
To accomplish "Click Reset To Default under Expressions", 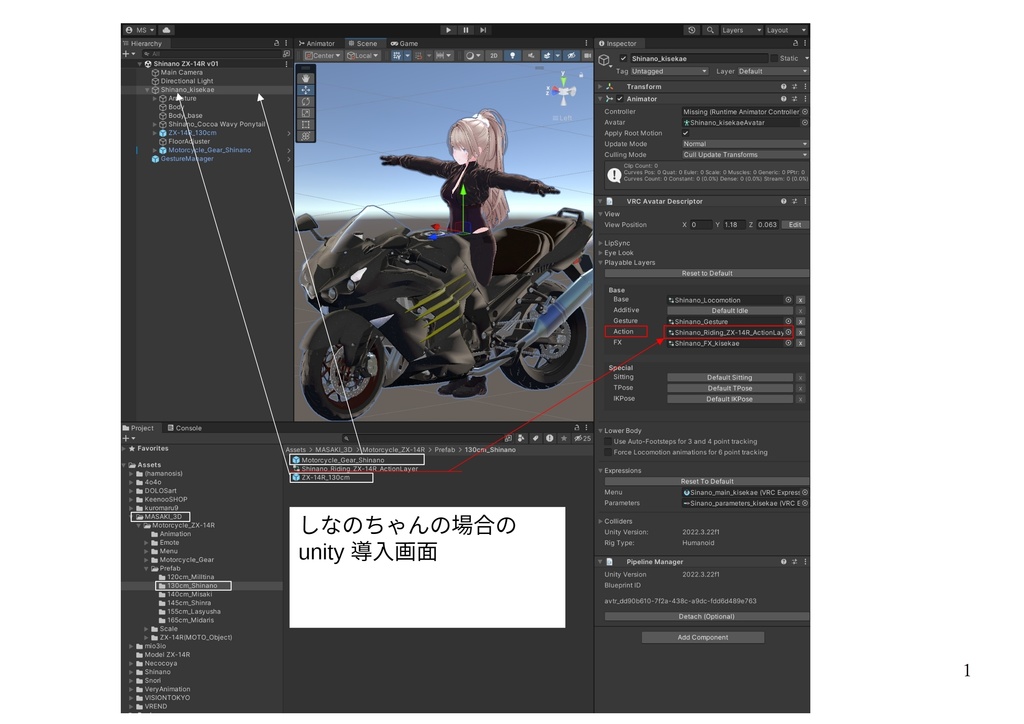I will [707, 481].
